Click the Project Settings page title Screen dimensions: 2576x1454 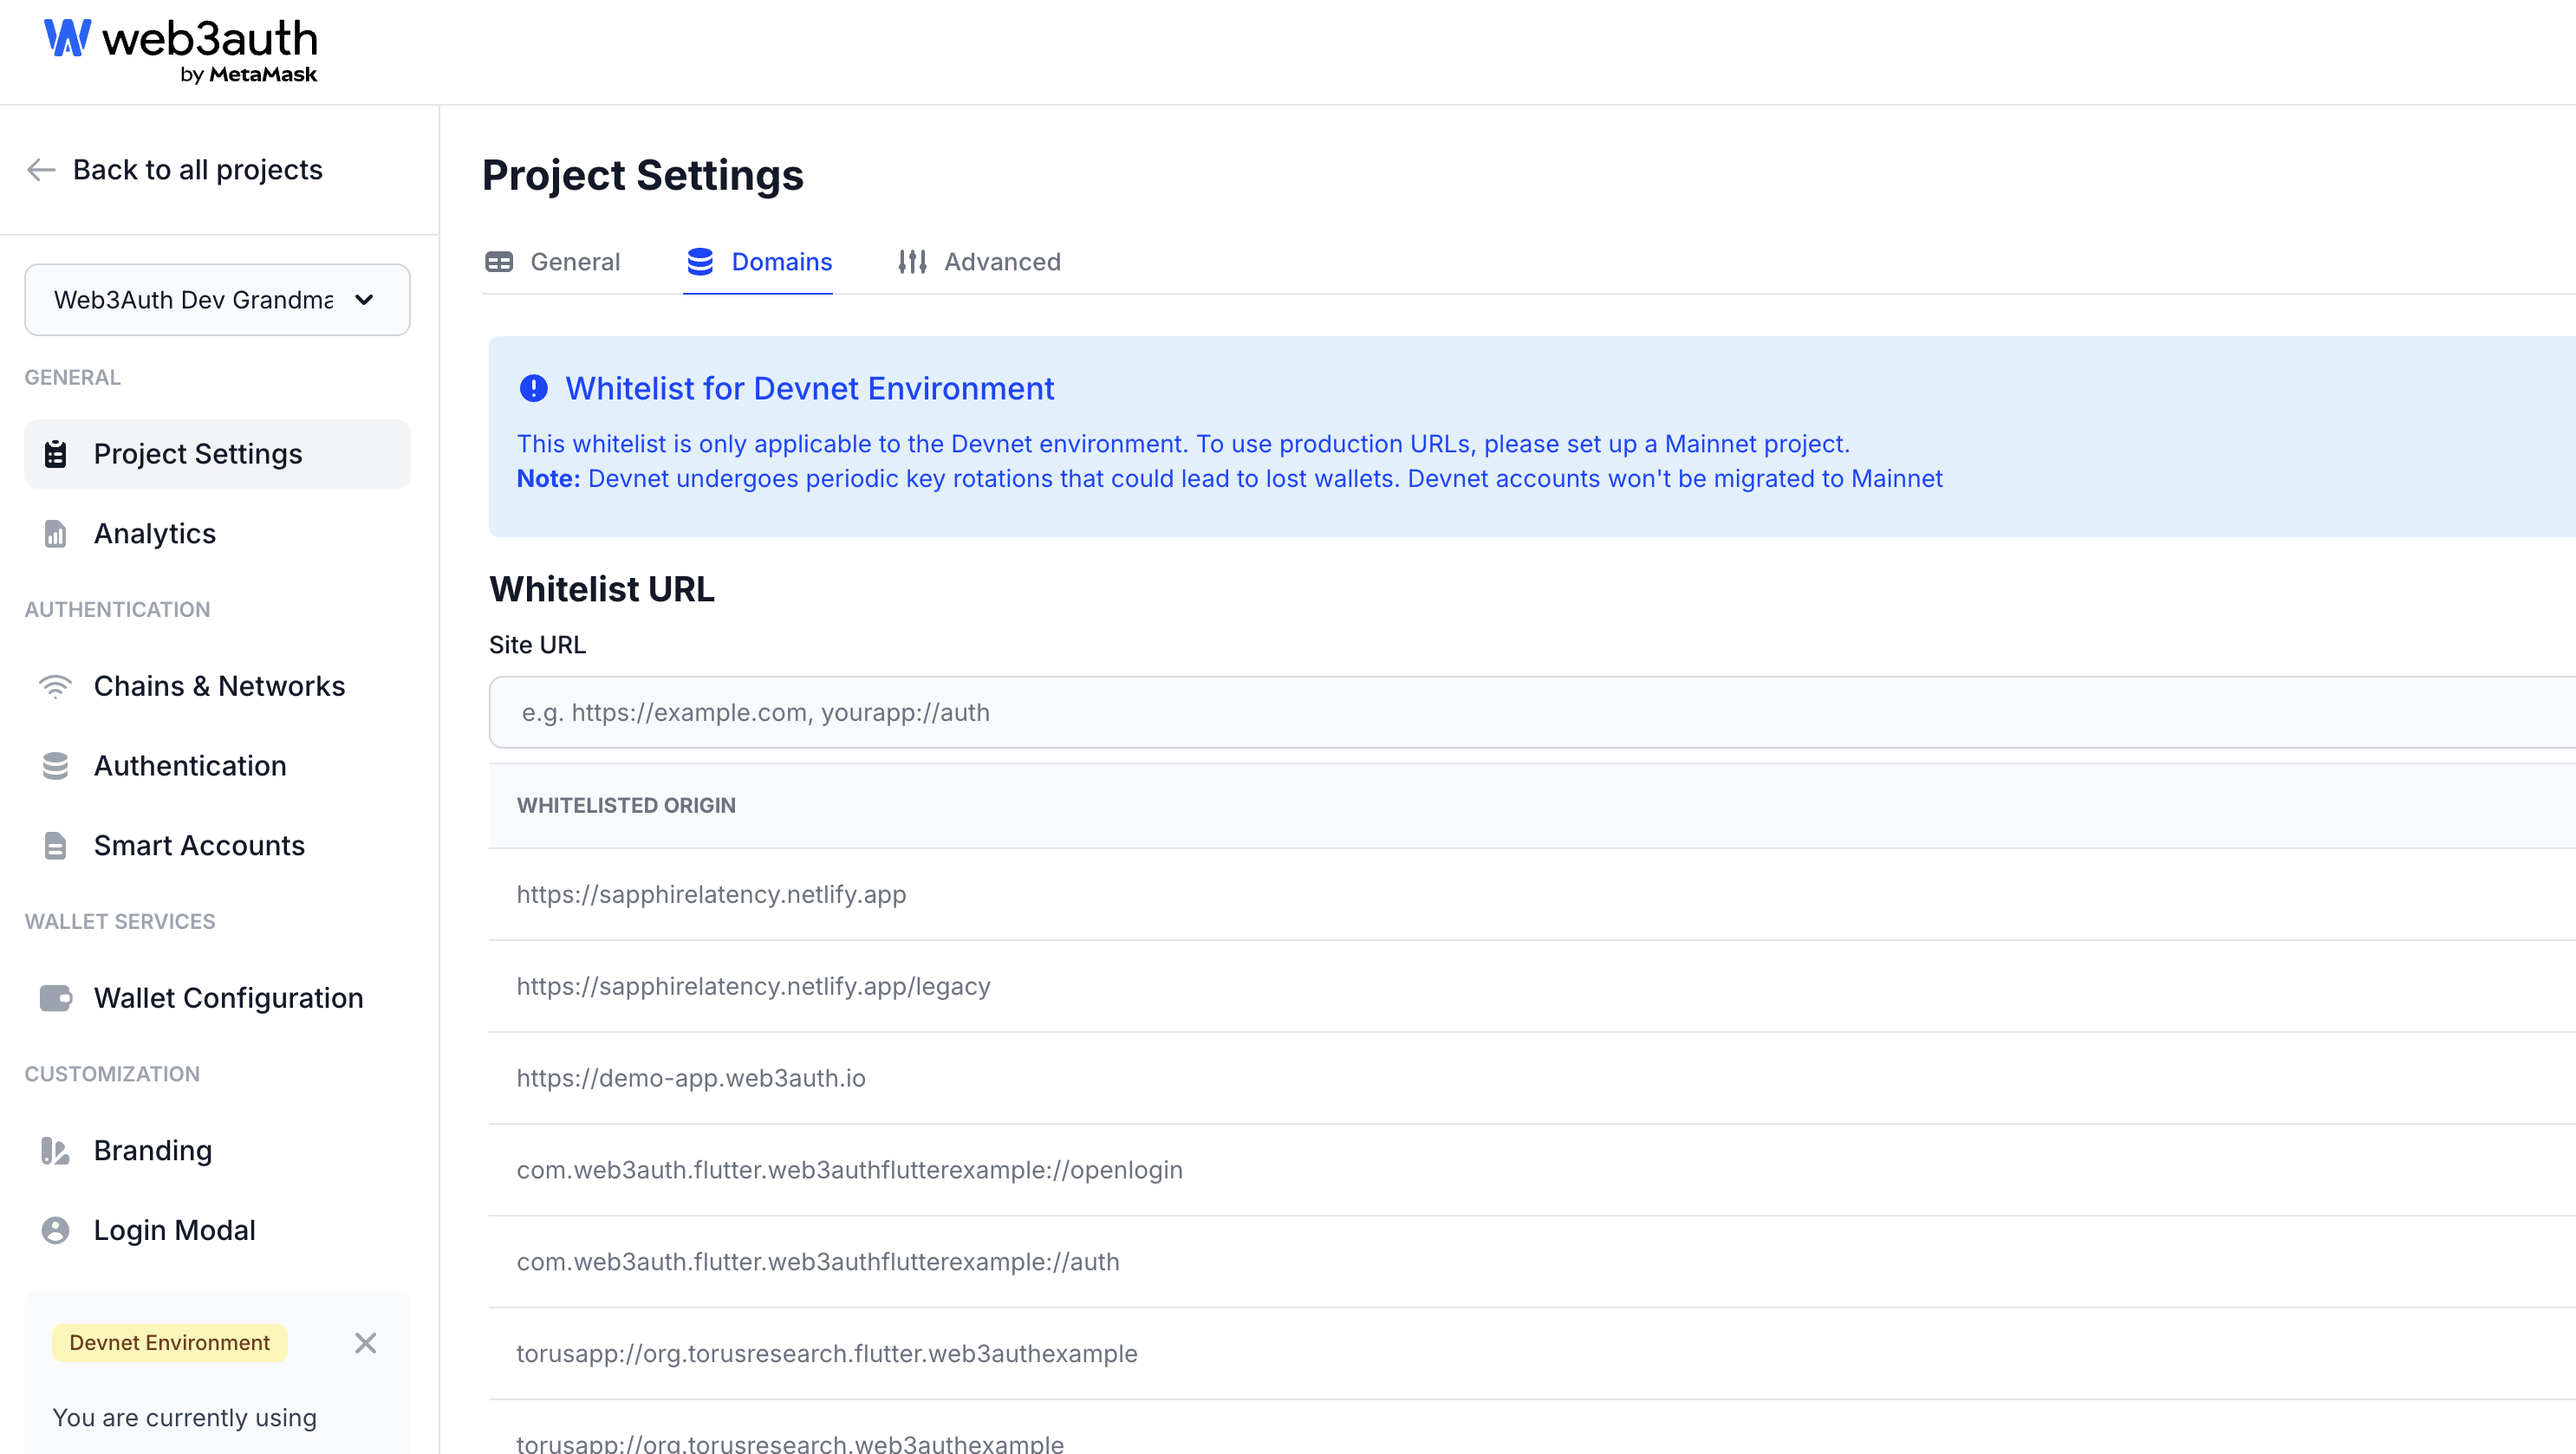coord(643,175)
